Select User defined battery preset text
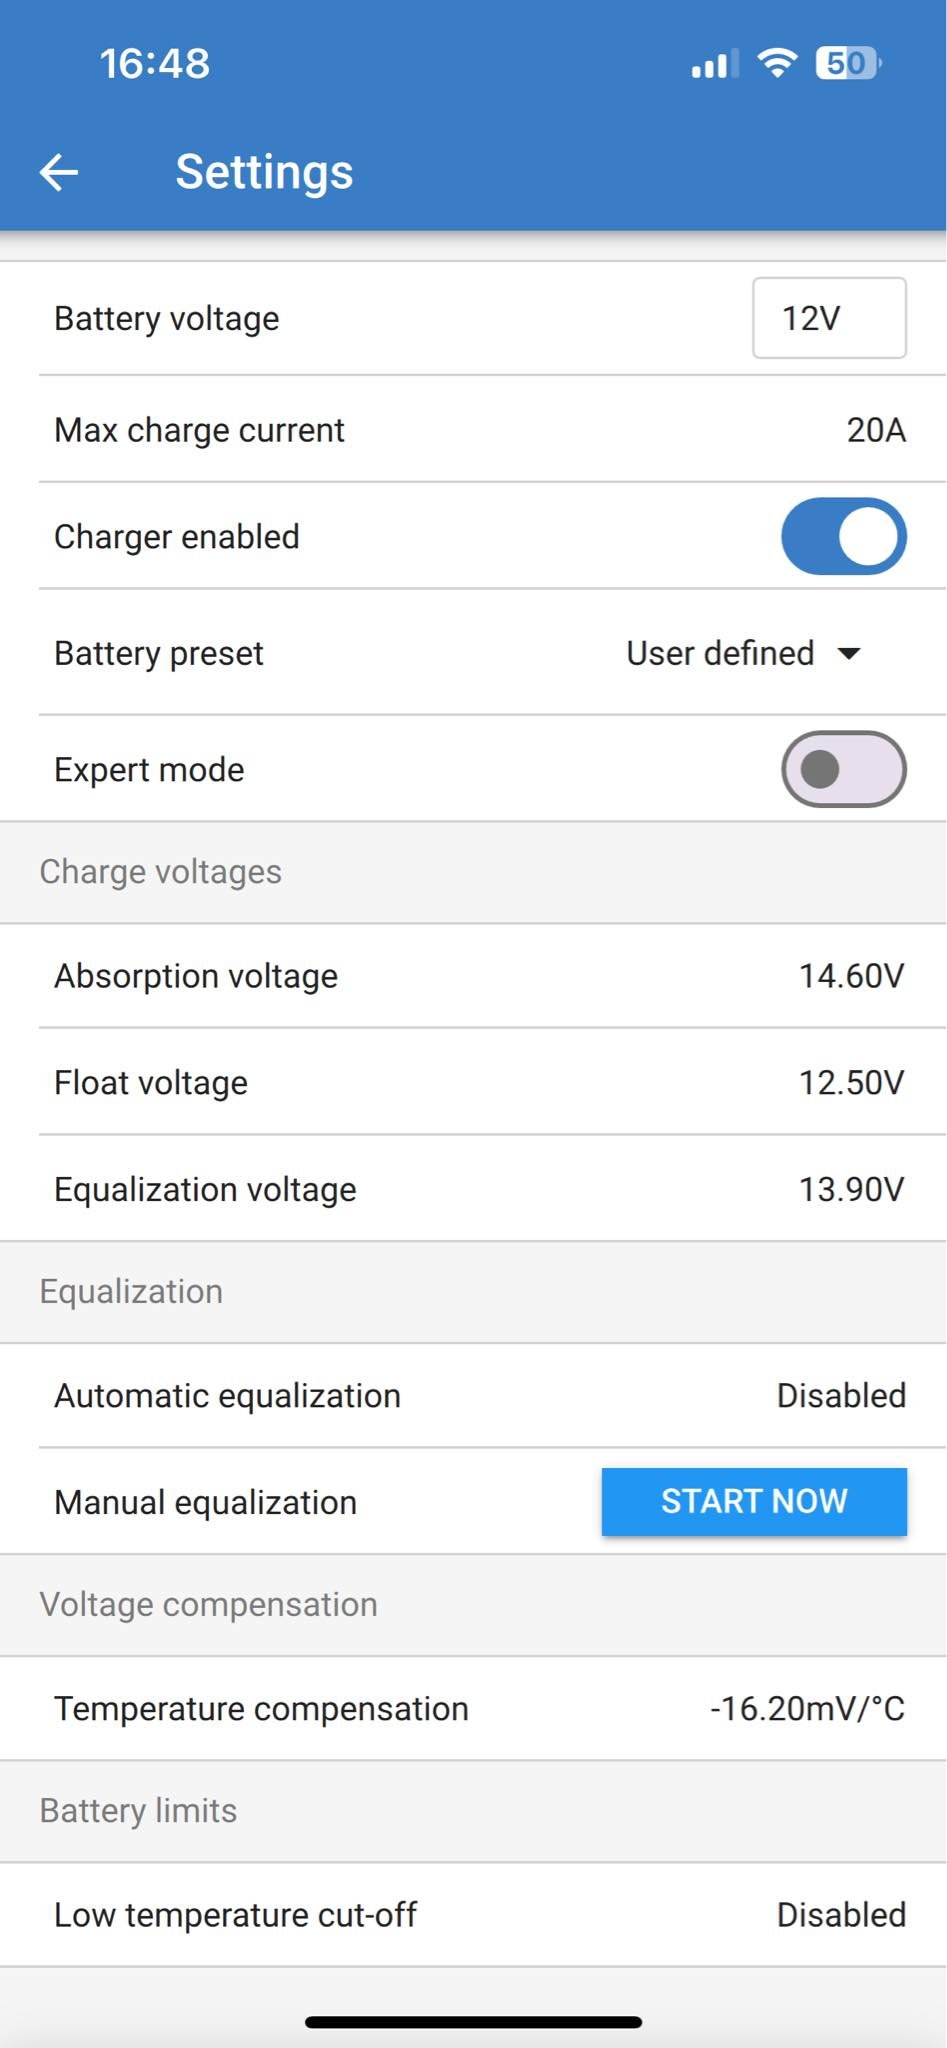 point(720,654)
